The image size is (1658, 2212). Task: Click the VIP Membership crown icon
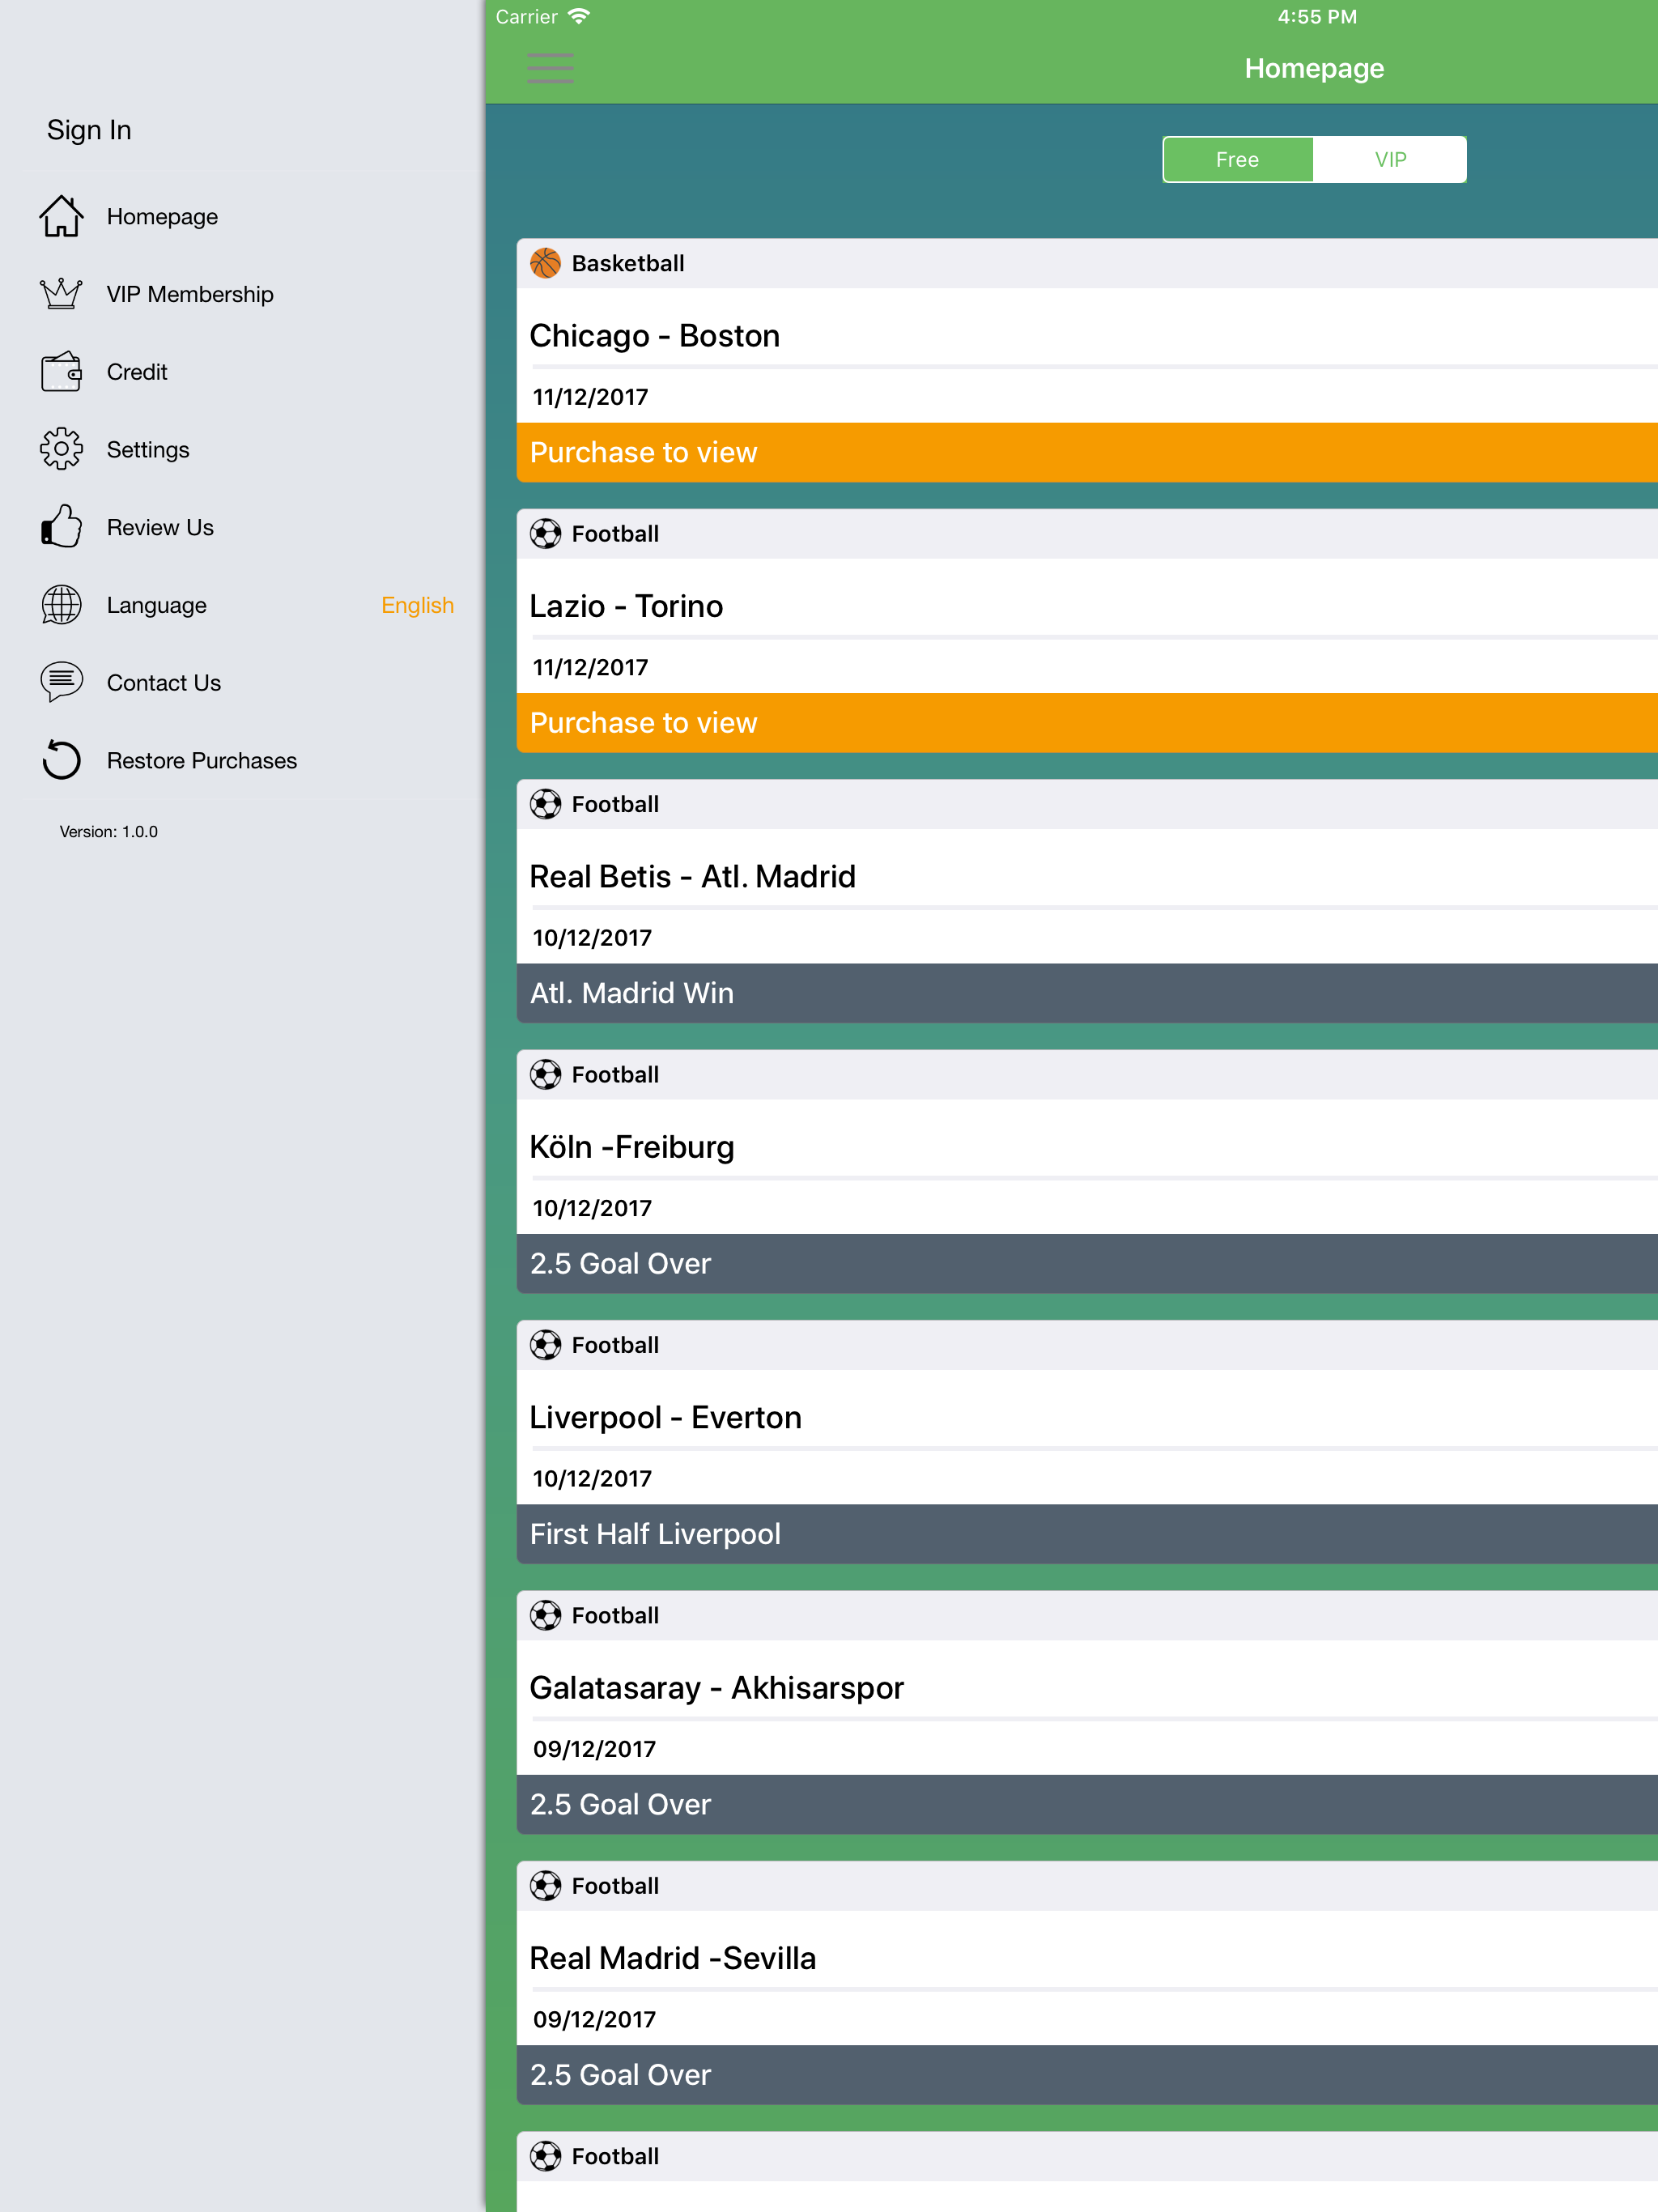(61, 294)
